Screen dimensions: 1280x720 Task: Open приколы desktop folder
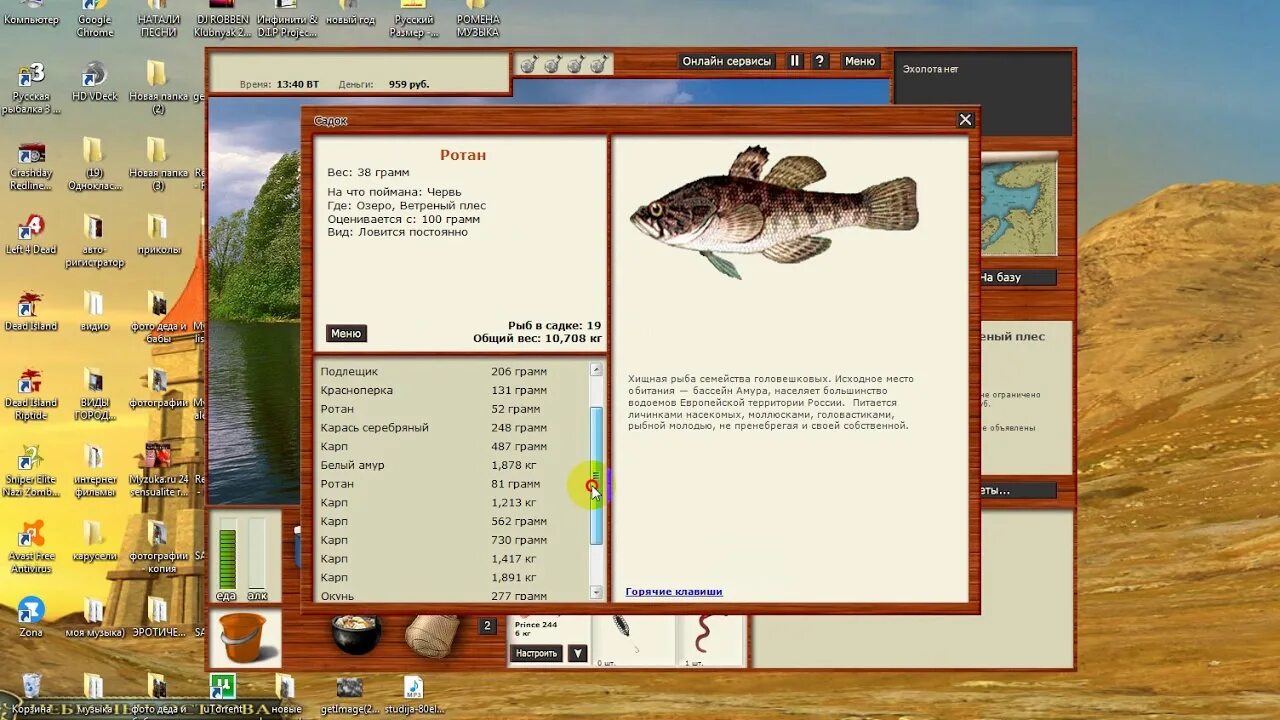[159, 235]
